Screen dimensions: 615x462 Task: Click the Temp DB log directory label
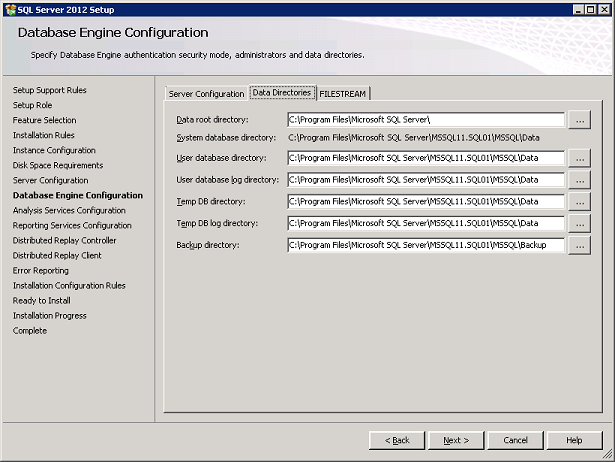(217, 223)
